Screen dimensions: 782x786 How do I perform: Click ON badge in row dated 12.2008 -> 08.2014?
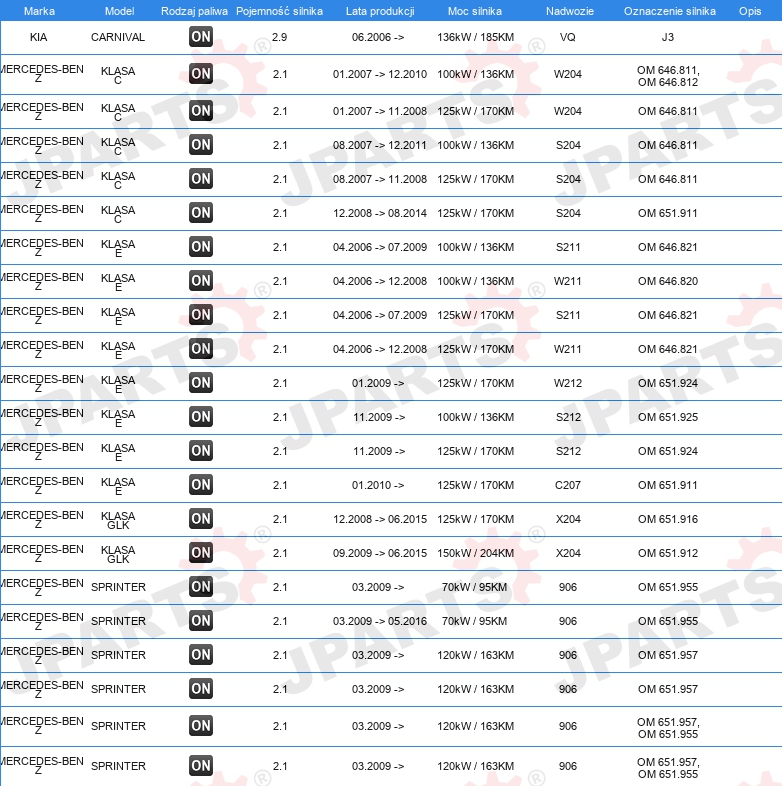(201, 213)
